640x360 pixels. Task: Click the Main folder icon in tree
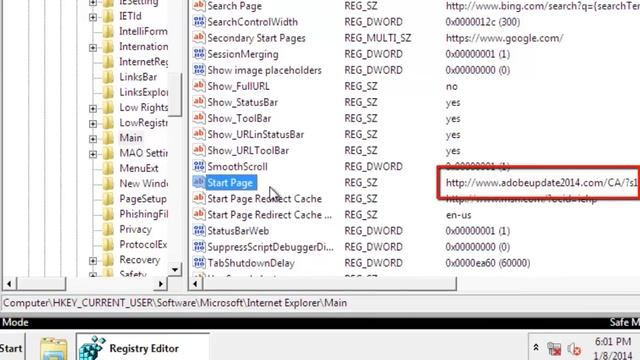click(108, 138)
